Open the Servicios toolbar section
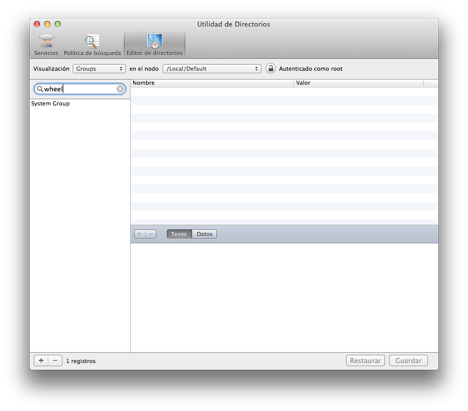Image resolution: width=468 pixels, height=411 pixels. point(46,45)
